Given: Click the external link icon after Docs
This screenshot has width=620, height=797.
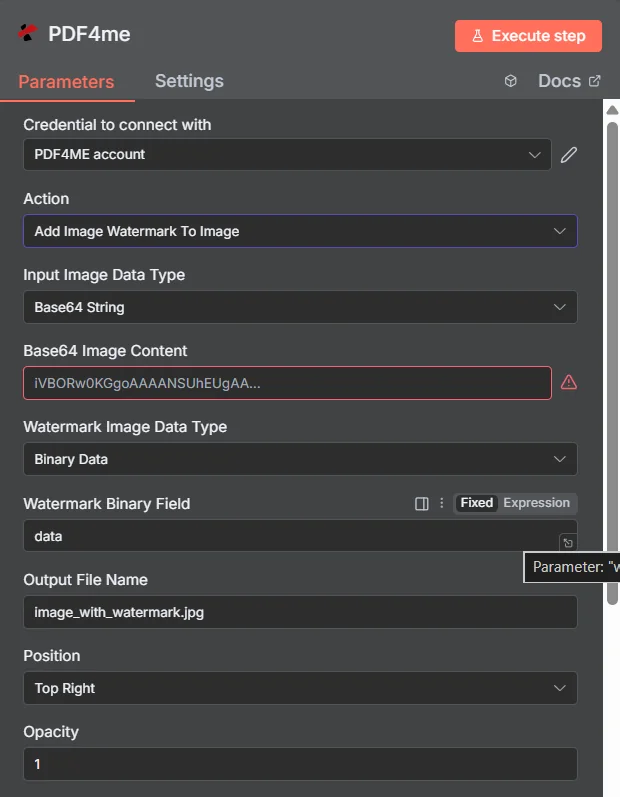Looking at the screenshot, I should pos(595,81).
